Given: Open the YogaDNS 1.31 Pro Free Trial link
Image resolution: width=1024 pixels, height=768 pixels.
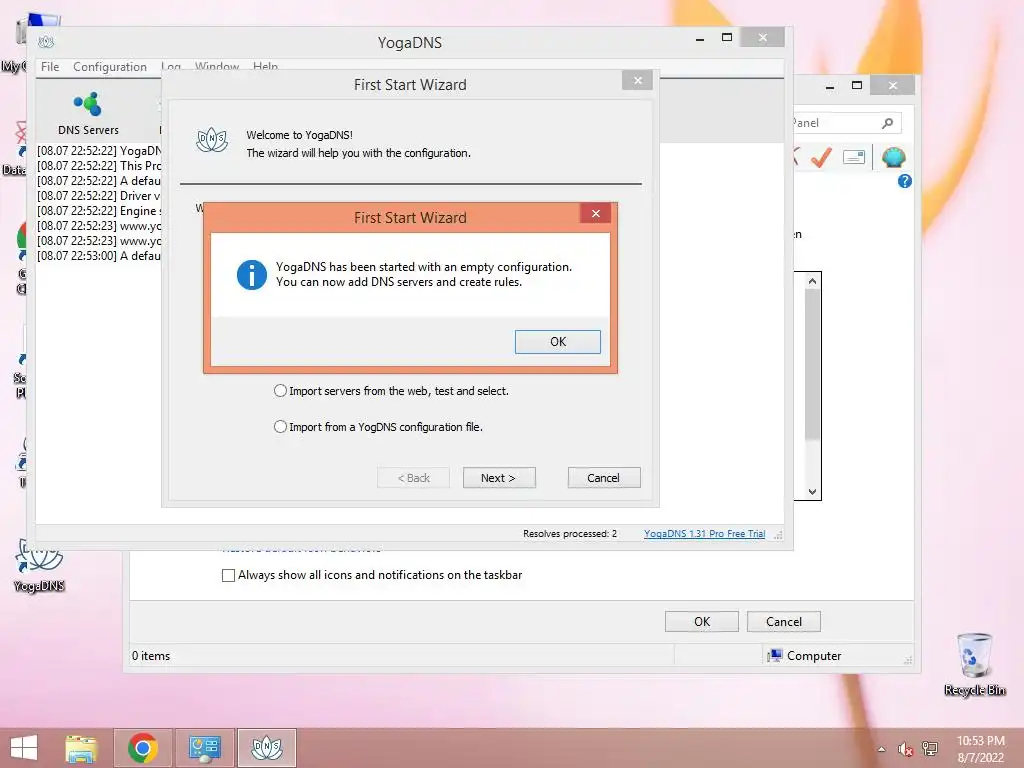Looking at the screenshot, I should [x=704, y=534].
